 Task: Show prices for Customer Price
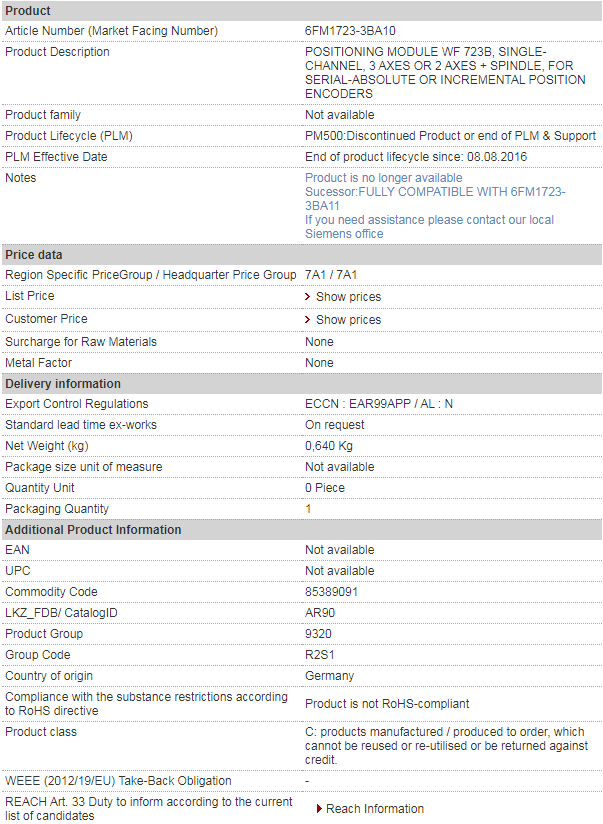pyautogui.click(x=348, y=320)
